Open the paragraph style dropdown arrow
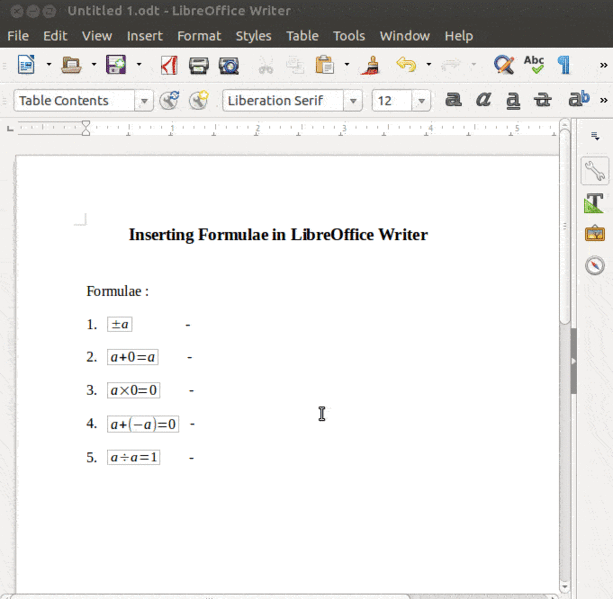This screenshot has width=613, height=599. (x=144, y=101)
